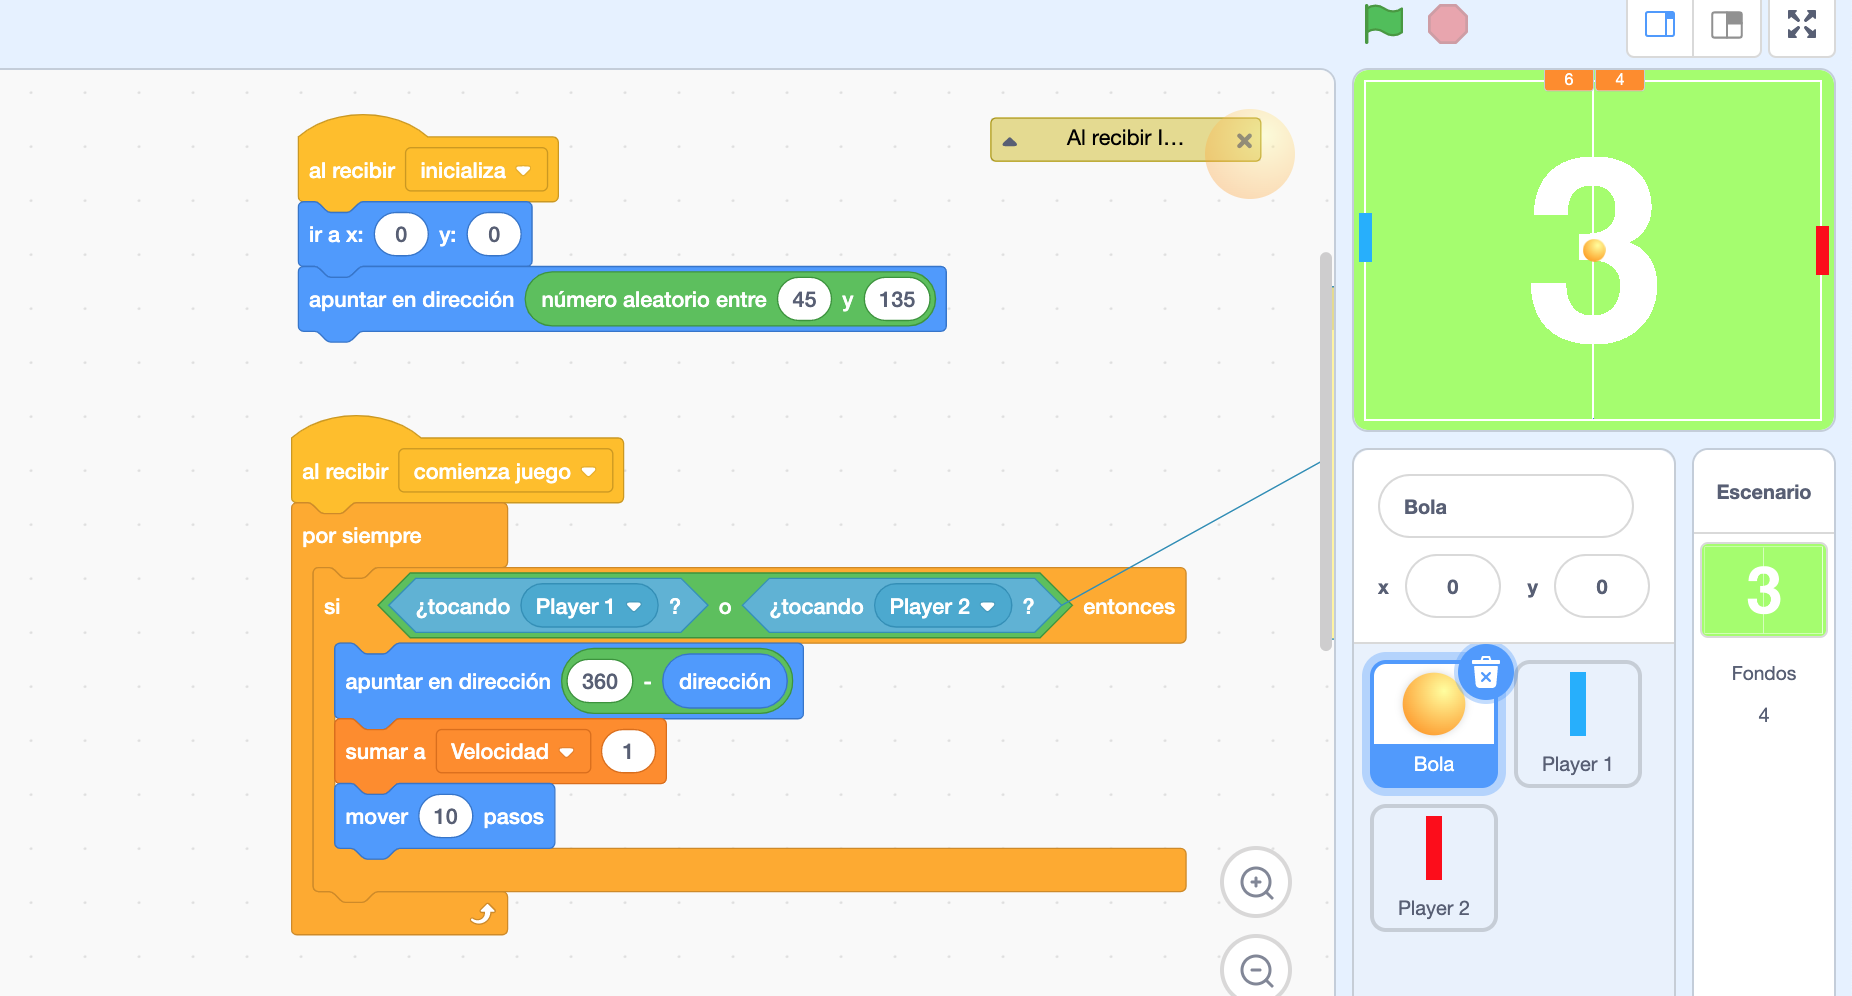Switch stage to fullscreen presentation mode
Image resolution: width=1852 pixels, height=996 pixels.
click(x=1801, y=26)
